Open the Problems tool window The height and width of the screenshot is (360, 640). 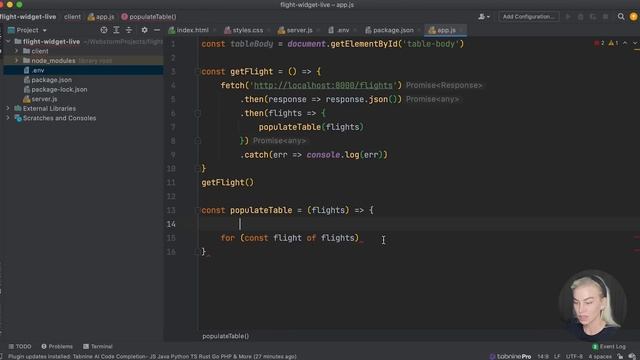(x=57, y=347)
